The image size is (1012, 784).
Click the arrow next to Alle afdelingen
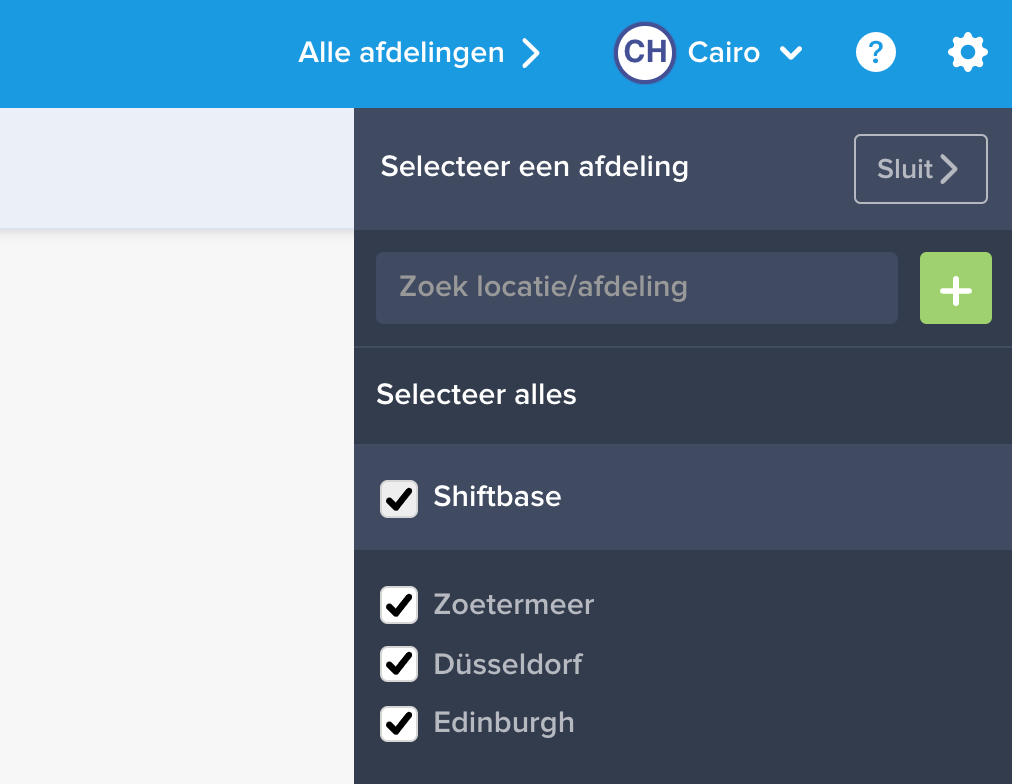coord(531,53)
